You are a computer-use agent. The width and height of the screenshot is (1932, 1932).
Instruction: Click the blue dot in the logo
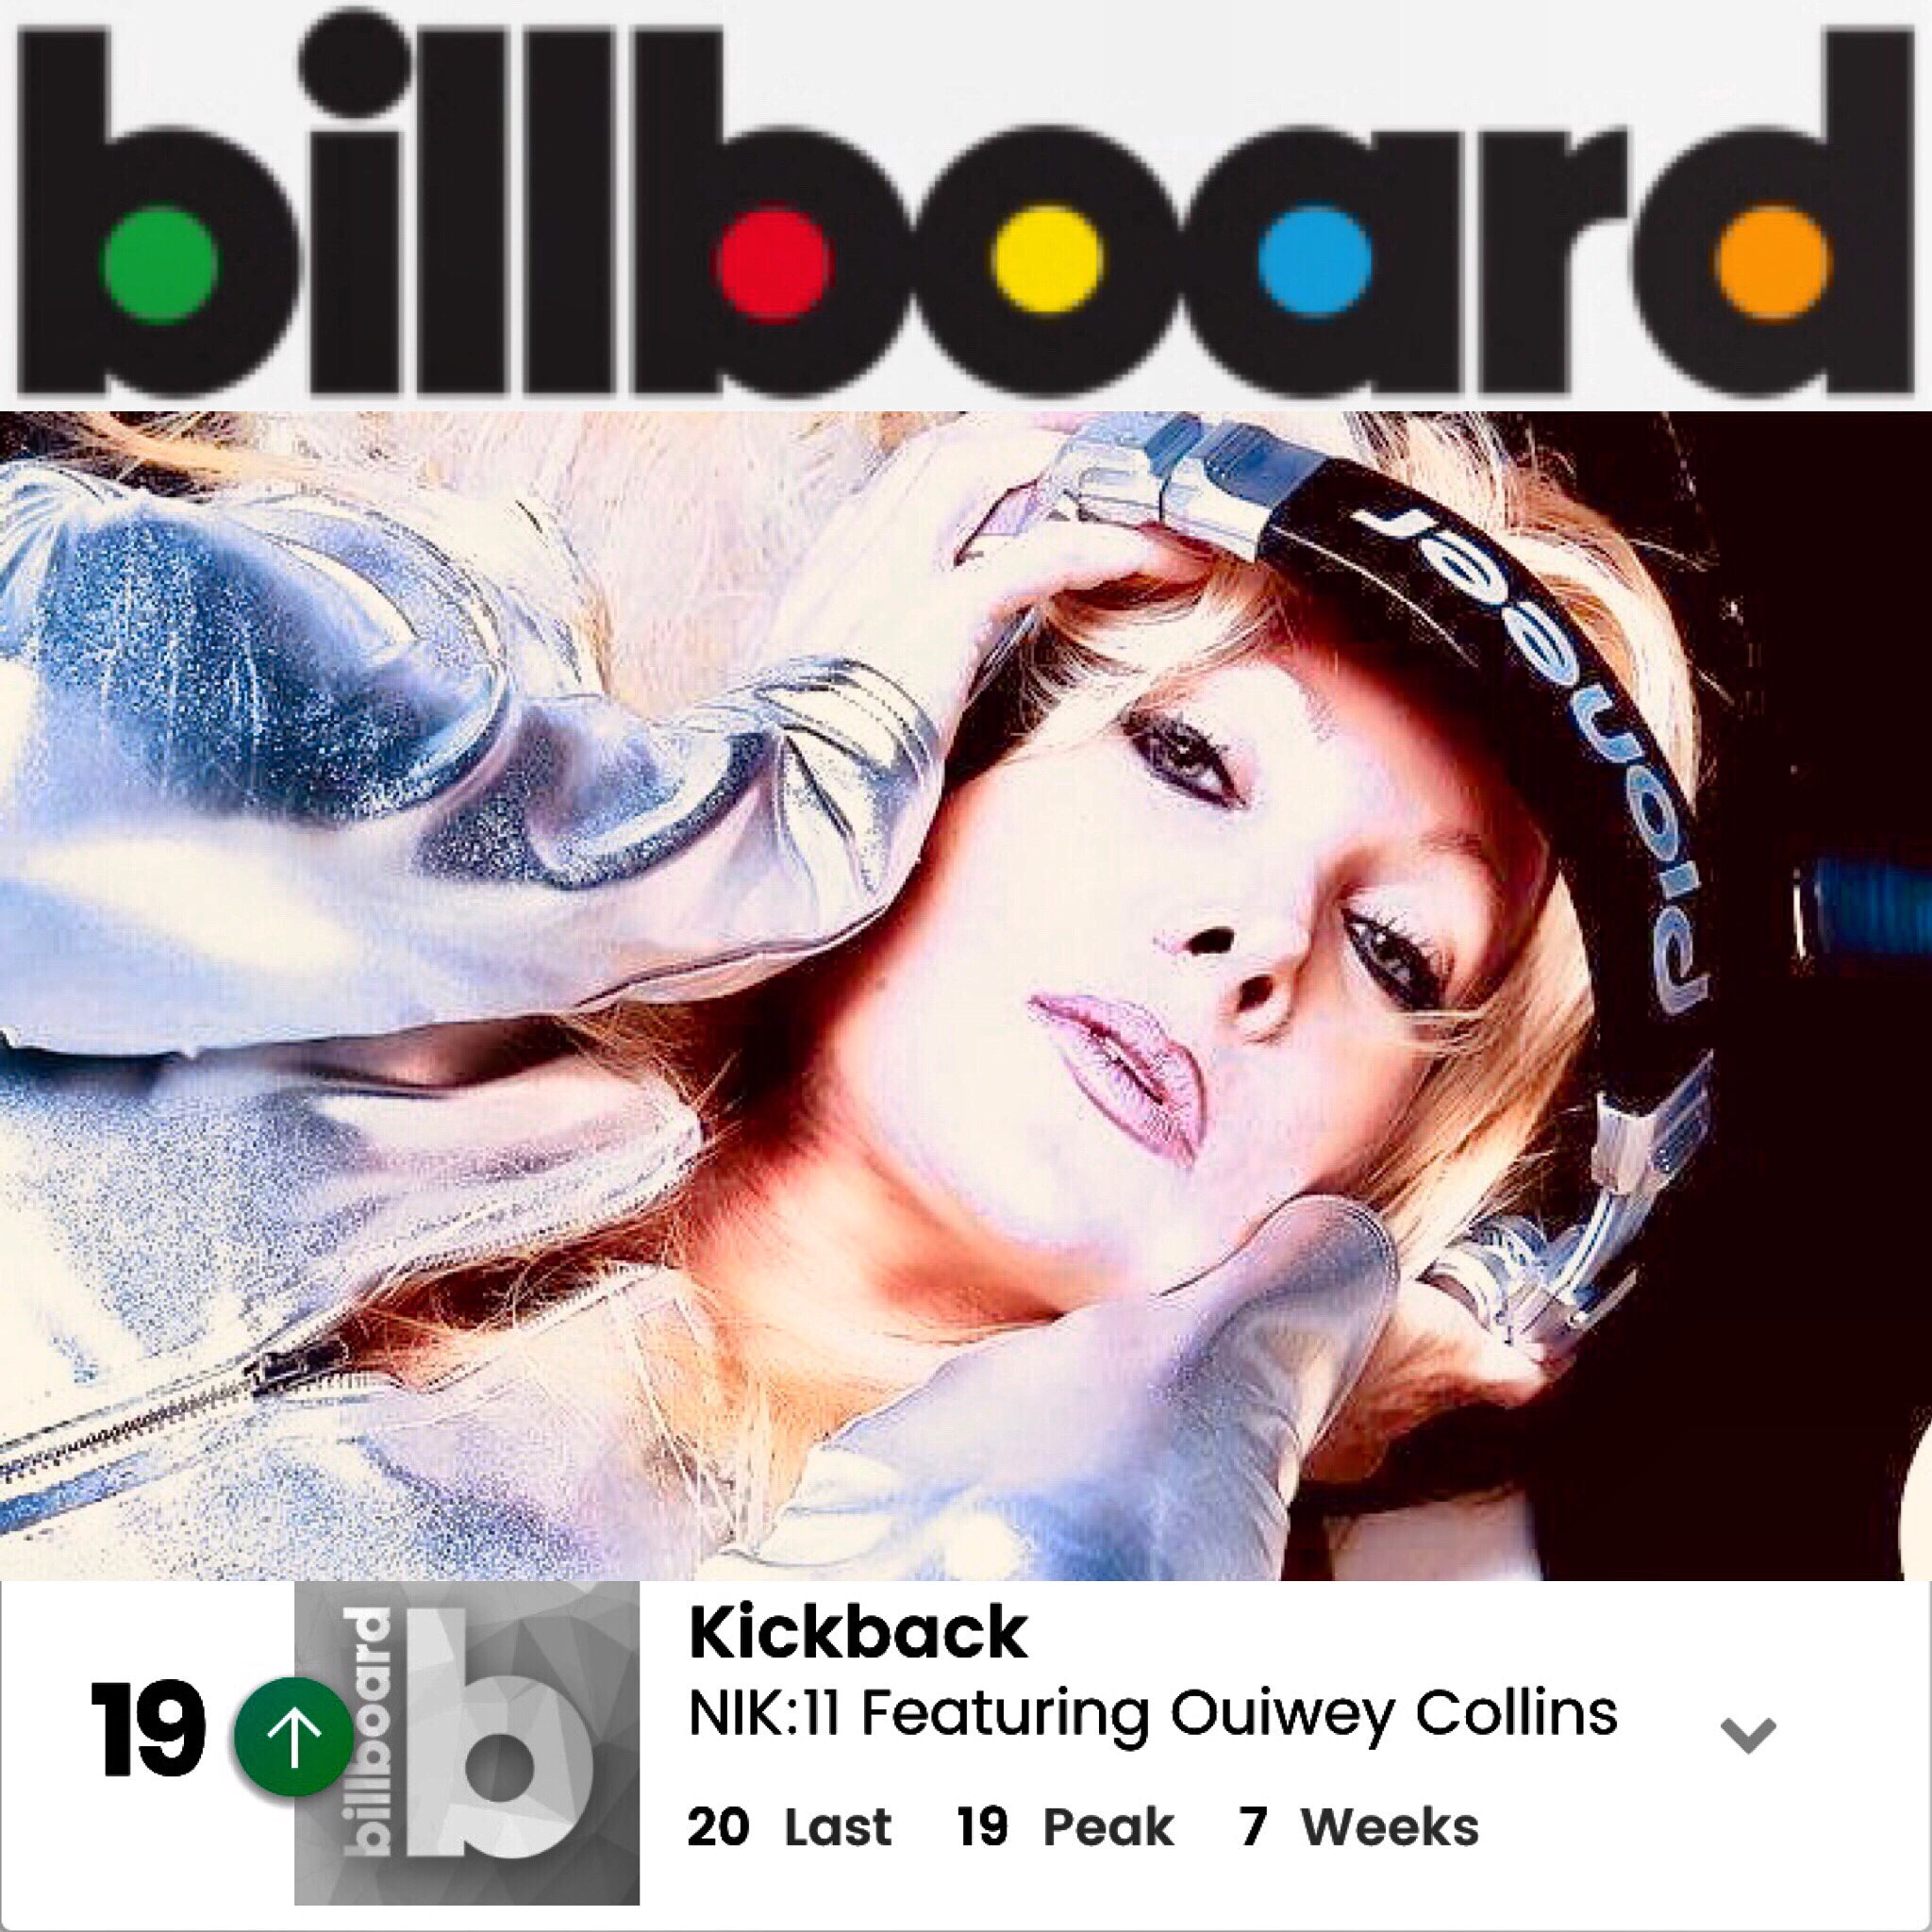pos(1314,263)
